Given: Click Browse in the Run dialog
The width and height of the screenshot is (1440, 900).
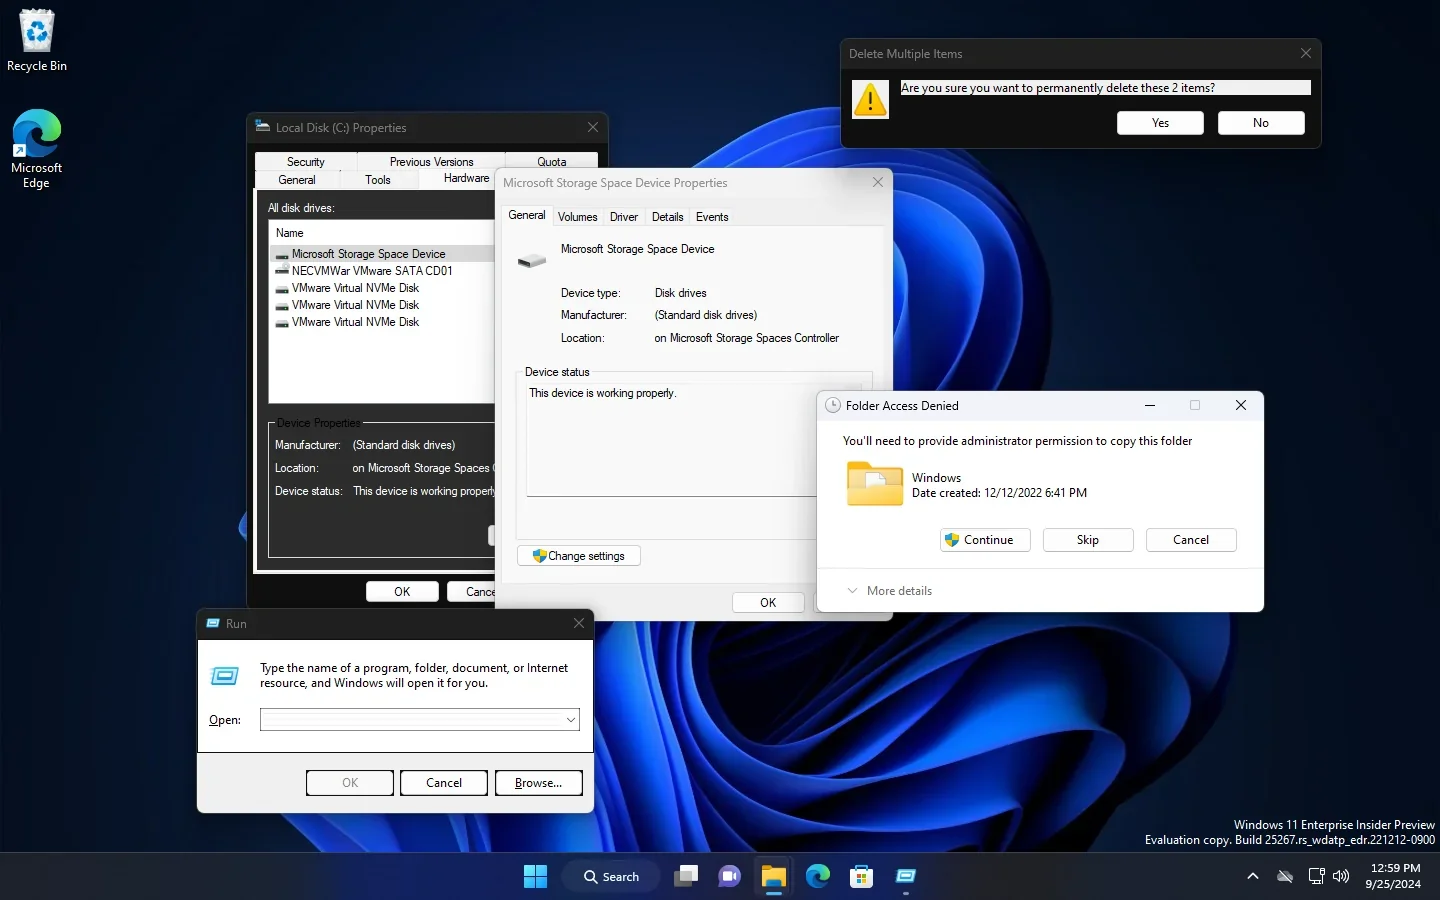Looking at the screenshot, I should pyautogui.click(x=539, y=783).
